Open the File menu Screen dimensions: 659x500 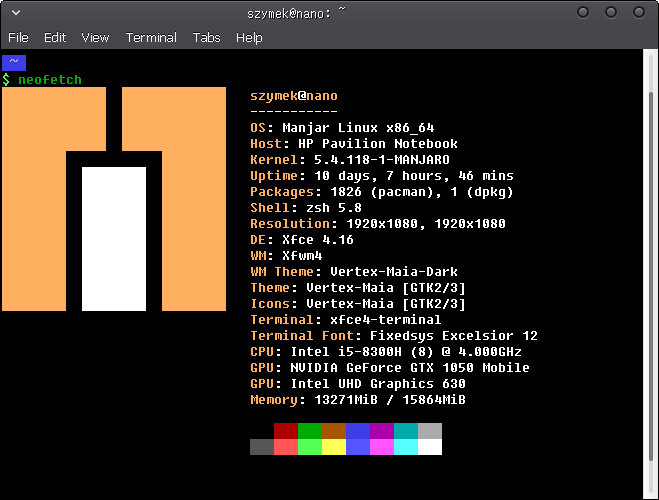click(x=18, y=38)
